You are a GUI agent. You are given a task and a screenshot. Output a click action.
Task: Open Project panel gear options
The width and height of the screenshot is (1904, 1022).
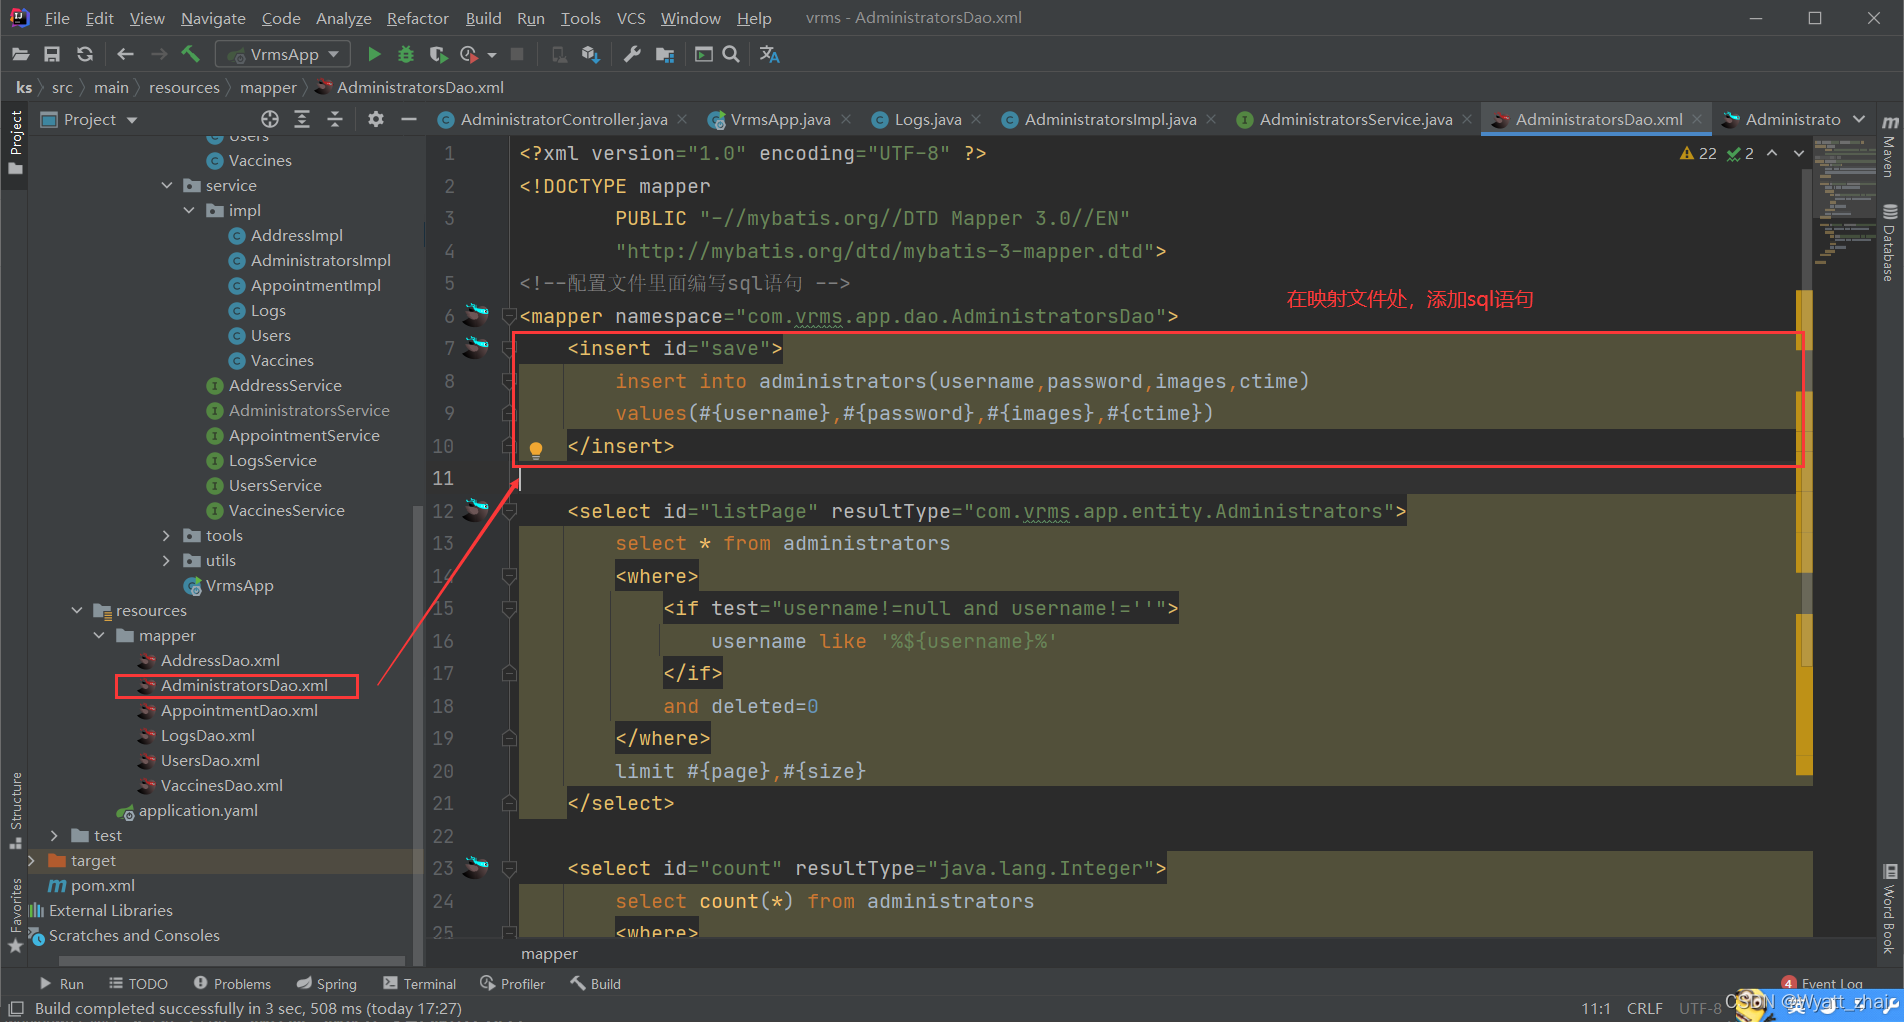[x=375, y=119]
